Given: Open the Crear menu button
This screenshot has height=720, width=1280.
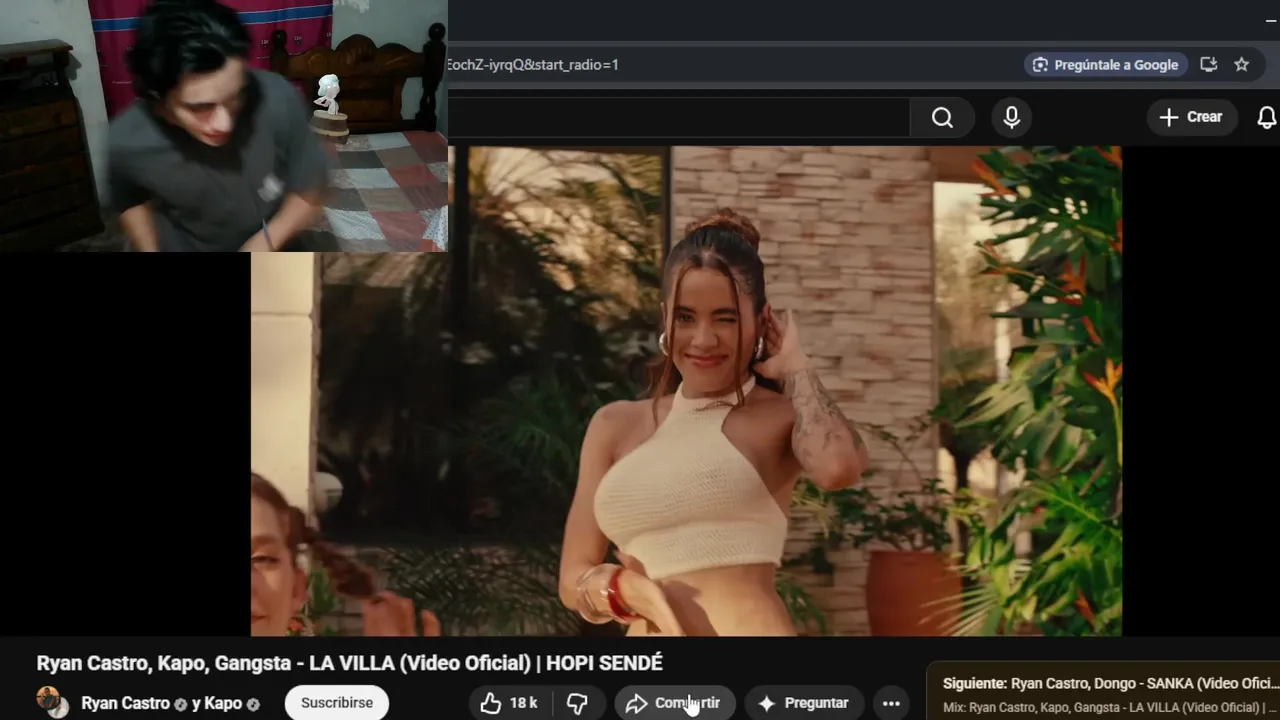Looking at the screenshot, I should tap(1191, 117).
